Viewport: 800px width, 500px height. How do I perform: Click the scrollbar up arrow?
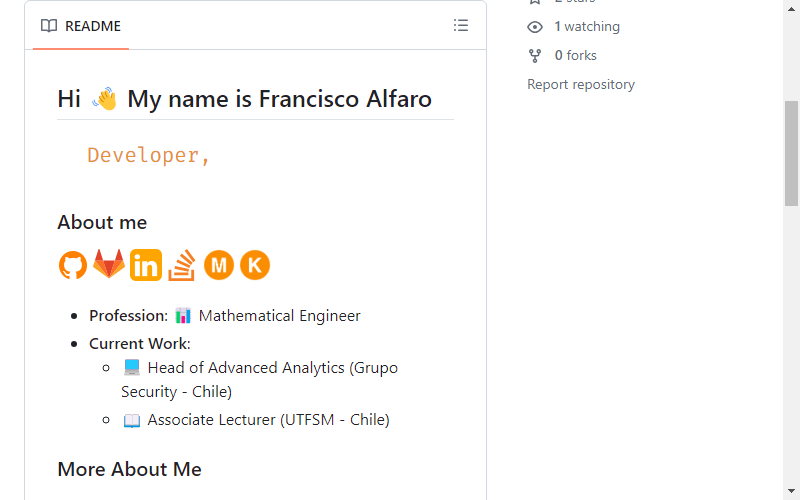(791, 9)
